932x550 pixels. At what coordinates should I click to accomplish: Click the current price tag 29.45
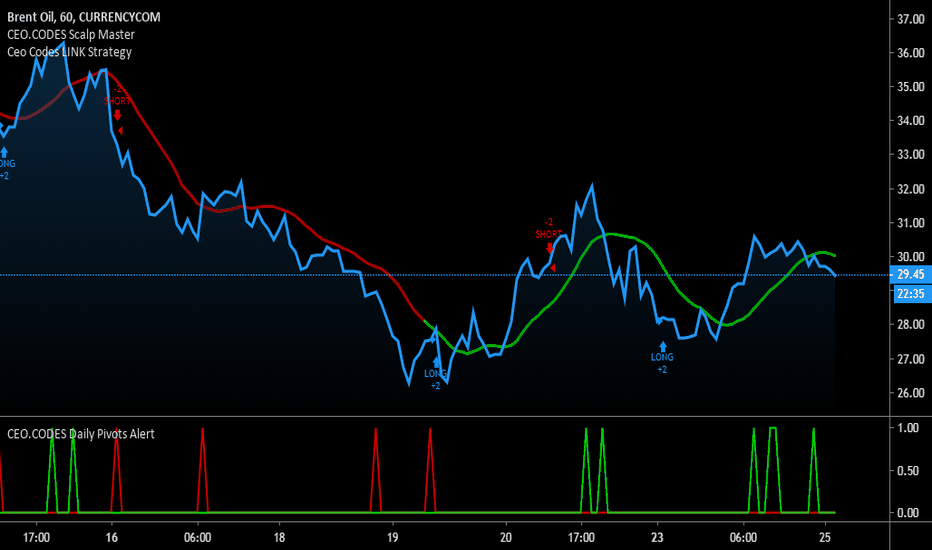point(912,274)
